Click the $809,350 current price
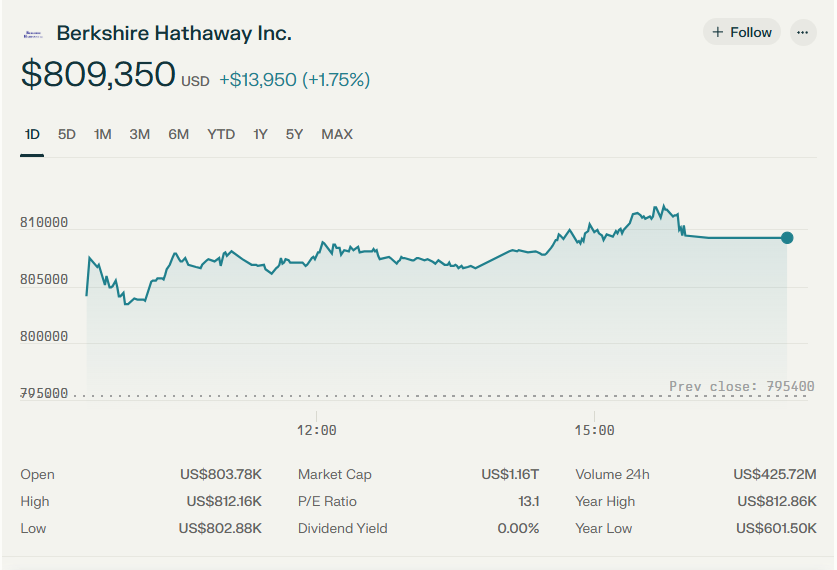837x570 pixels. point(98,74)
